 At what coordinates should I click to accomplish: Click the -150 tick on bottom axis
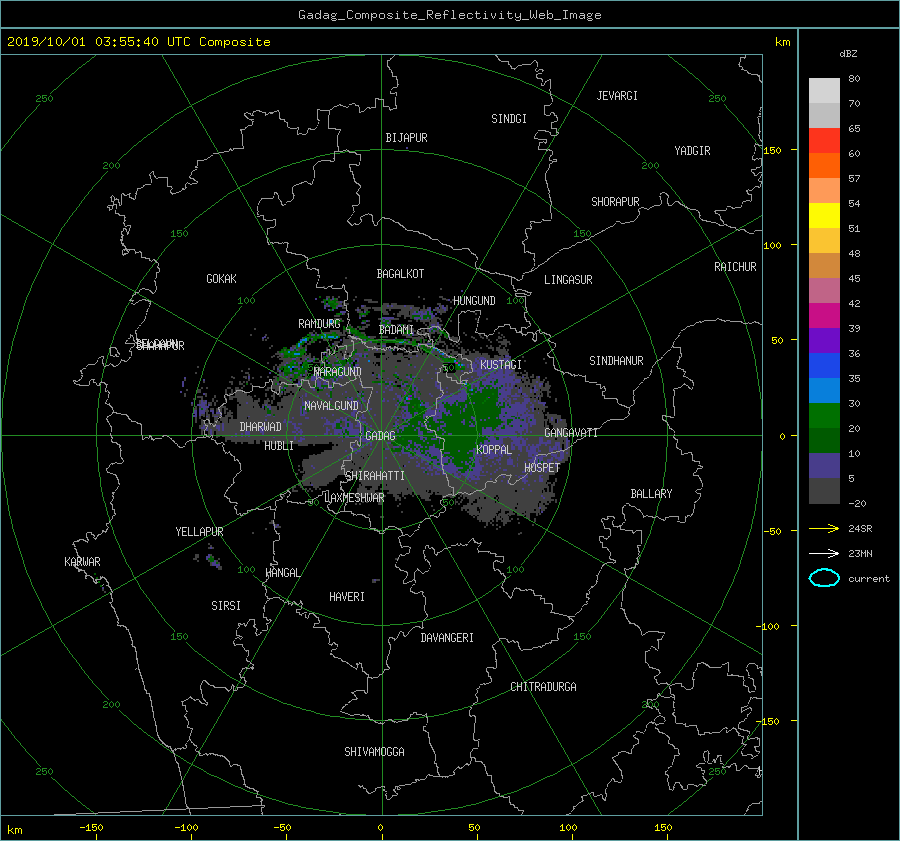coord(91,827)
